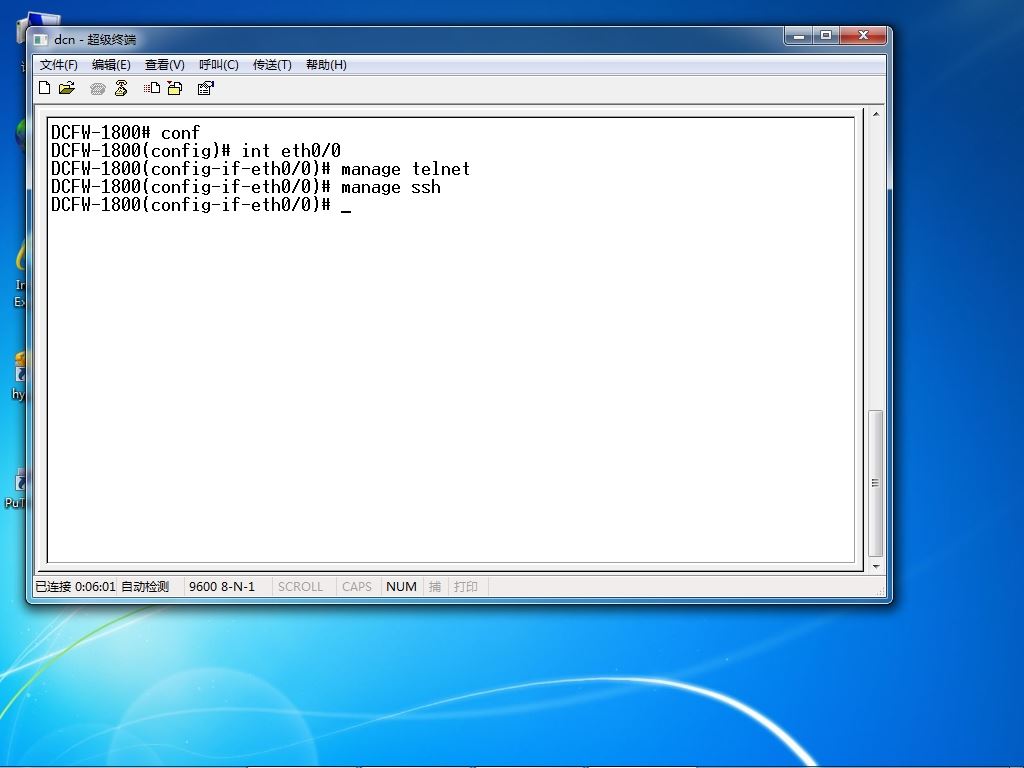The image size is (1024, 768).
Task: Click the 捕 capture status indicator
Action: (x=435, y=586)
